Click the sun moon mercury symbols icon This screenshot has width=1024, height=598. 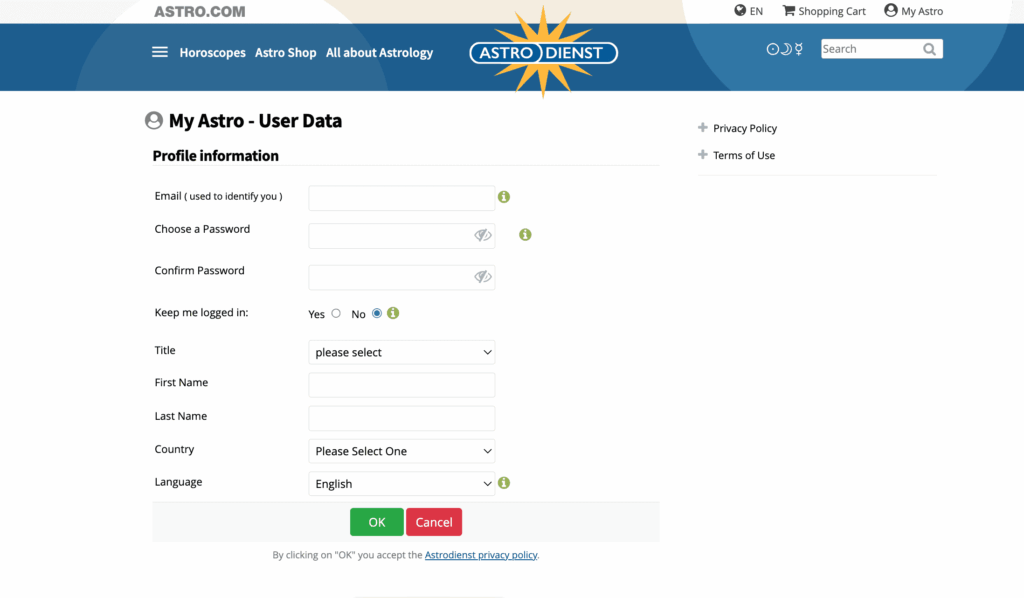click(784, 49)
